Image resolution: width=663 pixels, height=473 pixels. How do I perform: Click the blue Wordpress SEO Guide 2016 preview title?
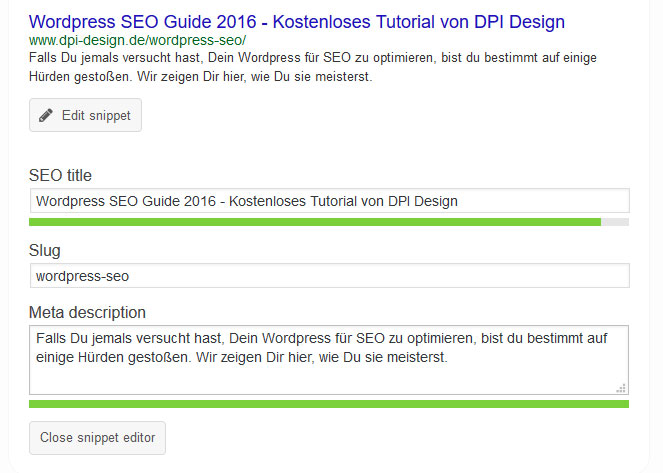click(x=297, y=22)
